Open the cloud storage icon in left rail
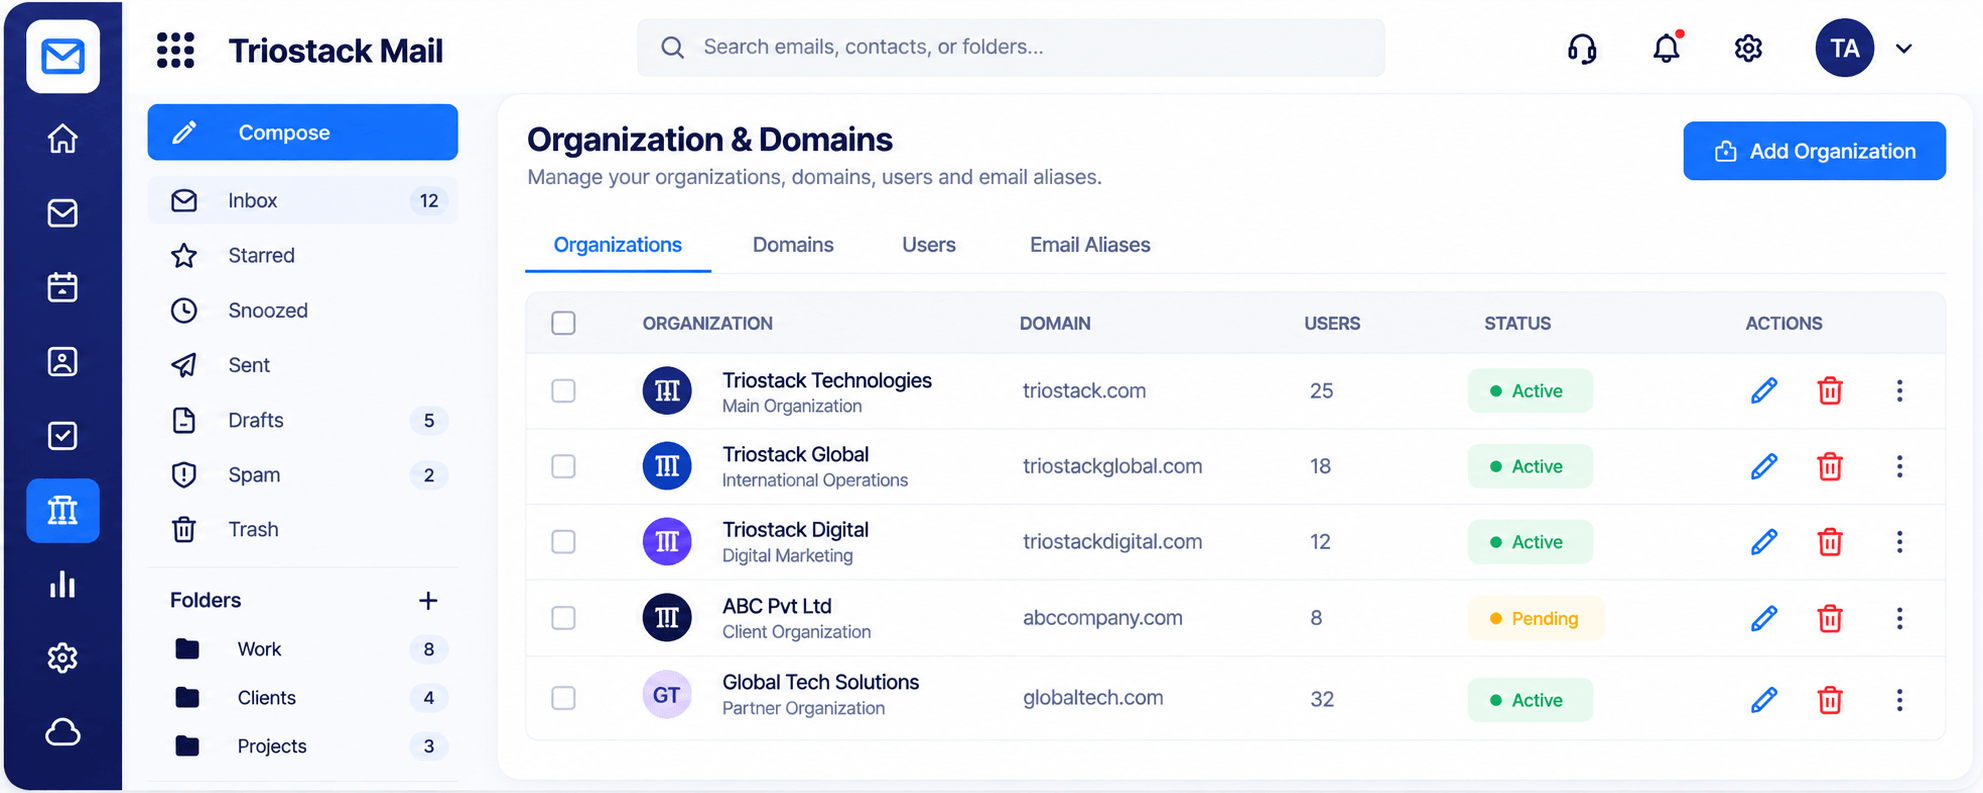 62,732
